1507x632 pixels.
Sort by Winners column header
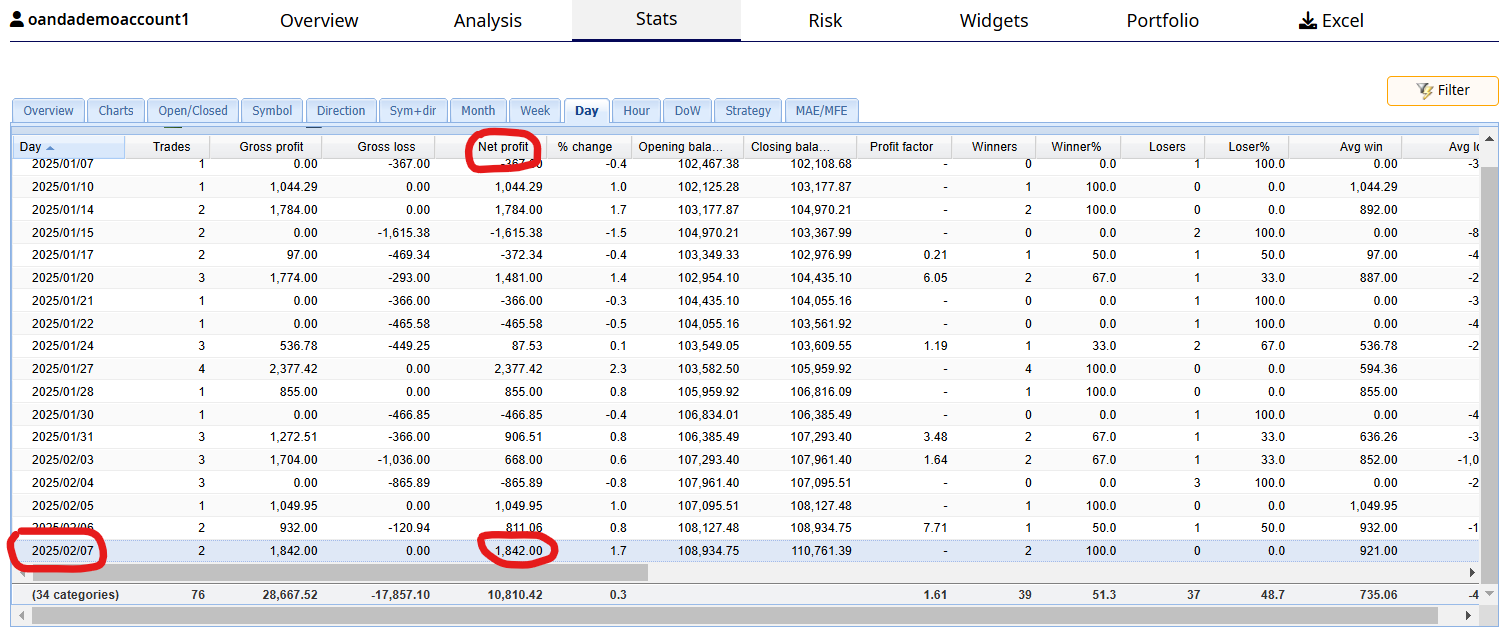pyautogui.click(x=994, y=147)
